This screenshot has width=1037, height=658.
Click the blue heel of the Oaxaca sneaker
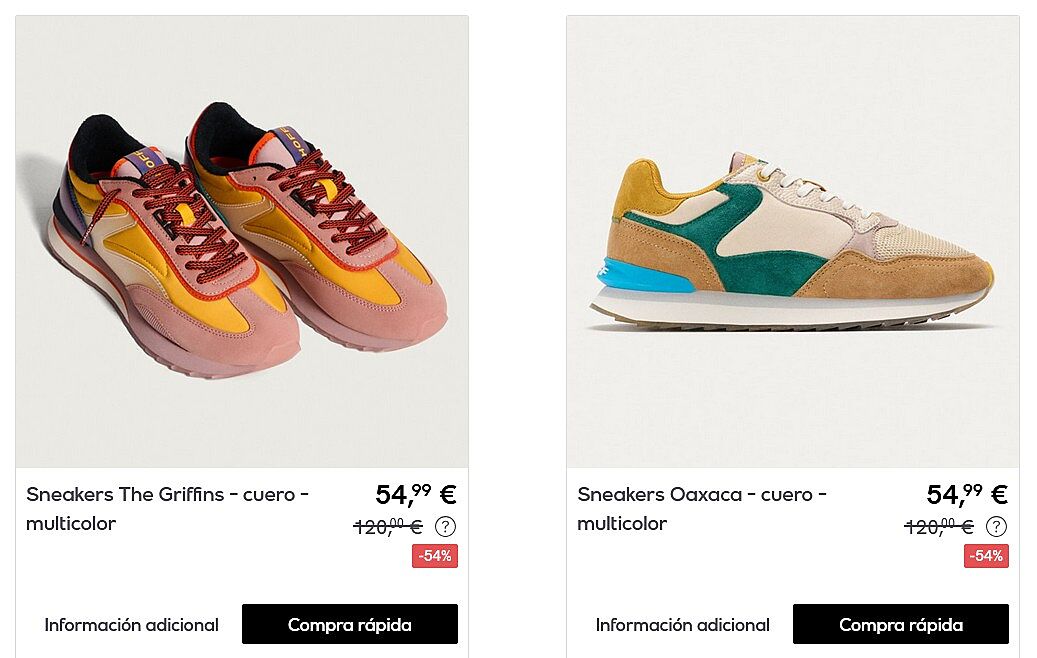pos(642,275)
